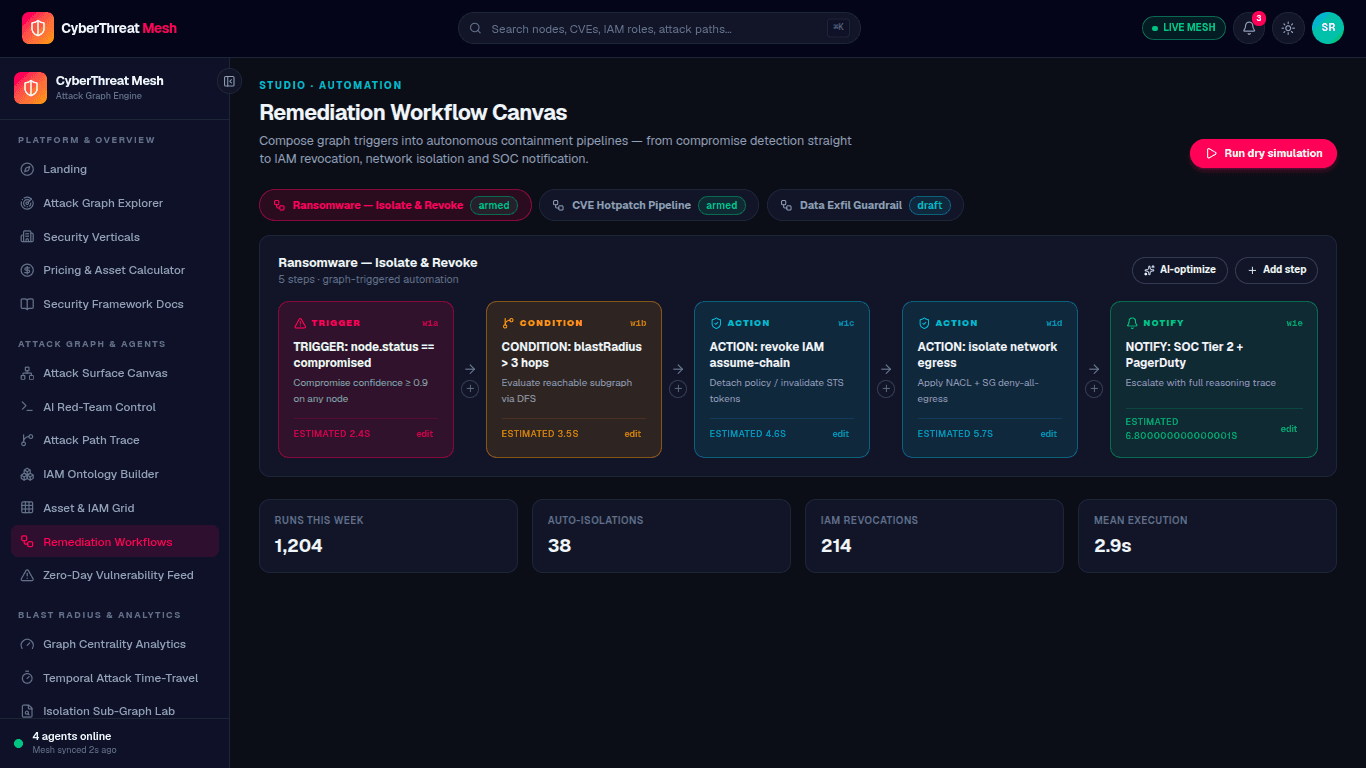Collapse the sidebar panel icon
Screen dimensions: 1366x768
pos(230,82)
